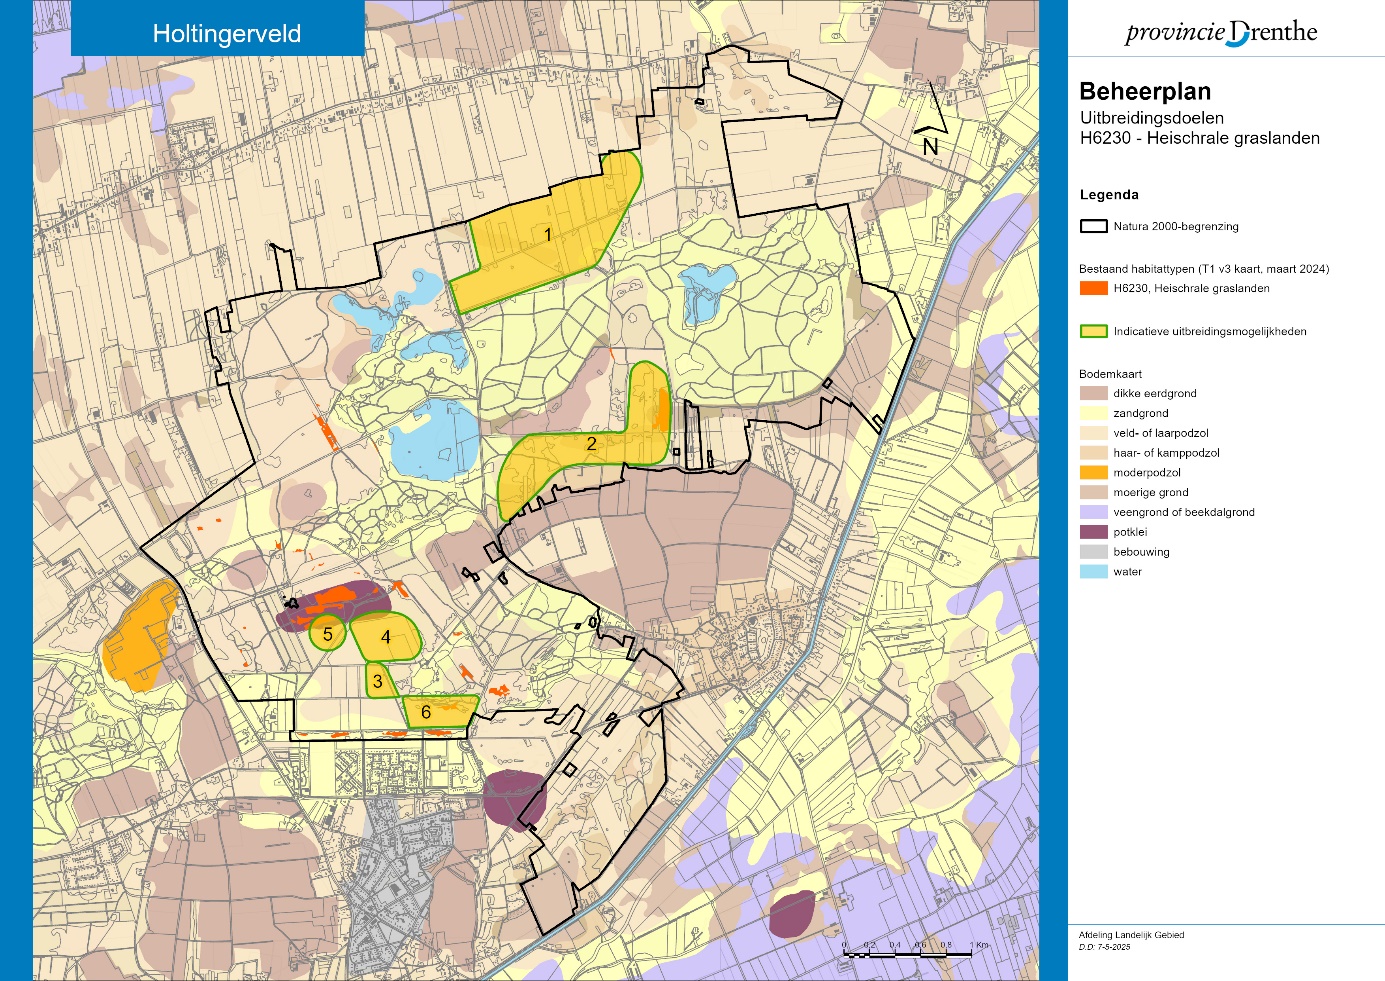Click the area labeled 6
This screenshot has height=981, width=1385.
point(426,712)
